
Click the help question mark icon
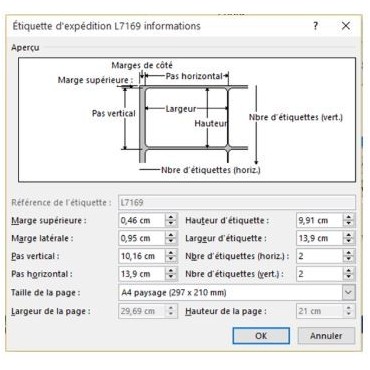(315, 26)
